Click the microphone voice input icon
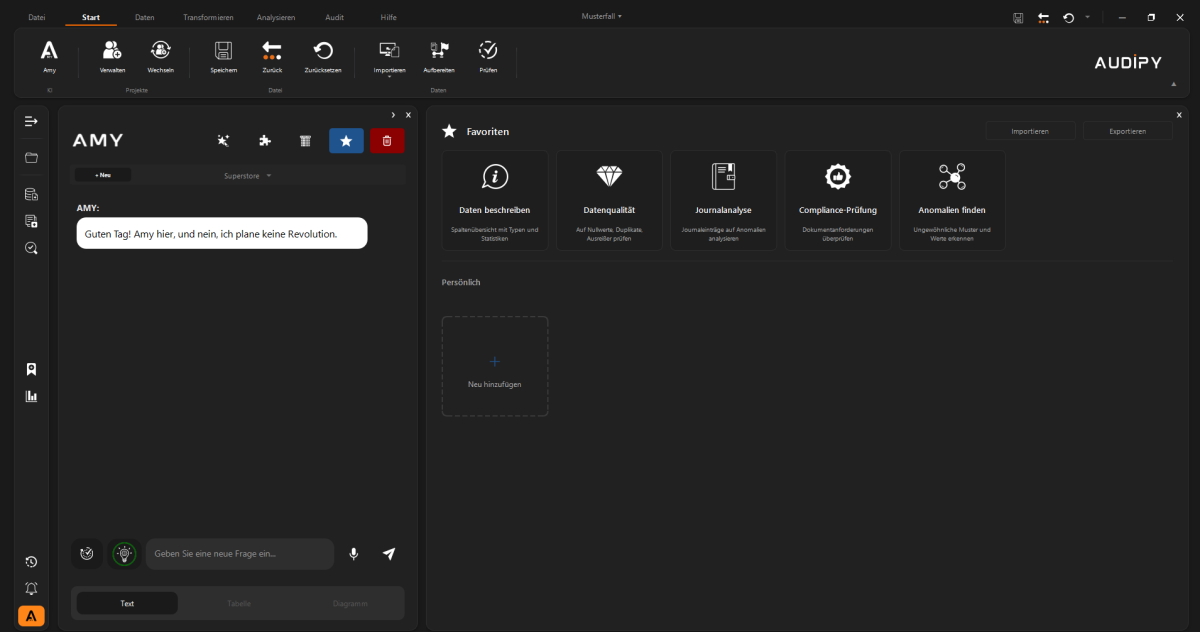Screen dimensions: 1200x632 [353, 554]
